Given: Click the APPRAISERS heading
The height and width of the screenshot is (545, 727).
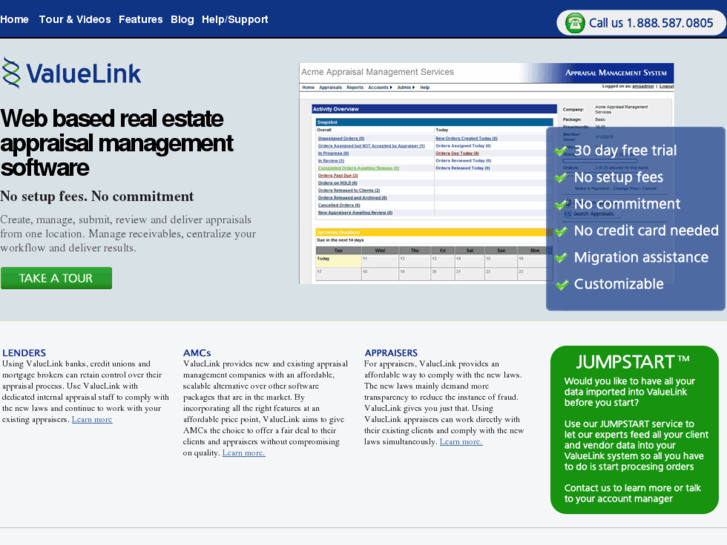Looking at the screenshot, I should 391,353.
